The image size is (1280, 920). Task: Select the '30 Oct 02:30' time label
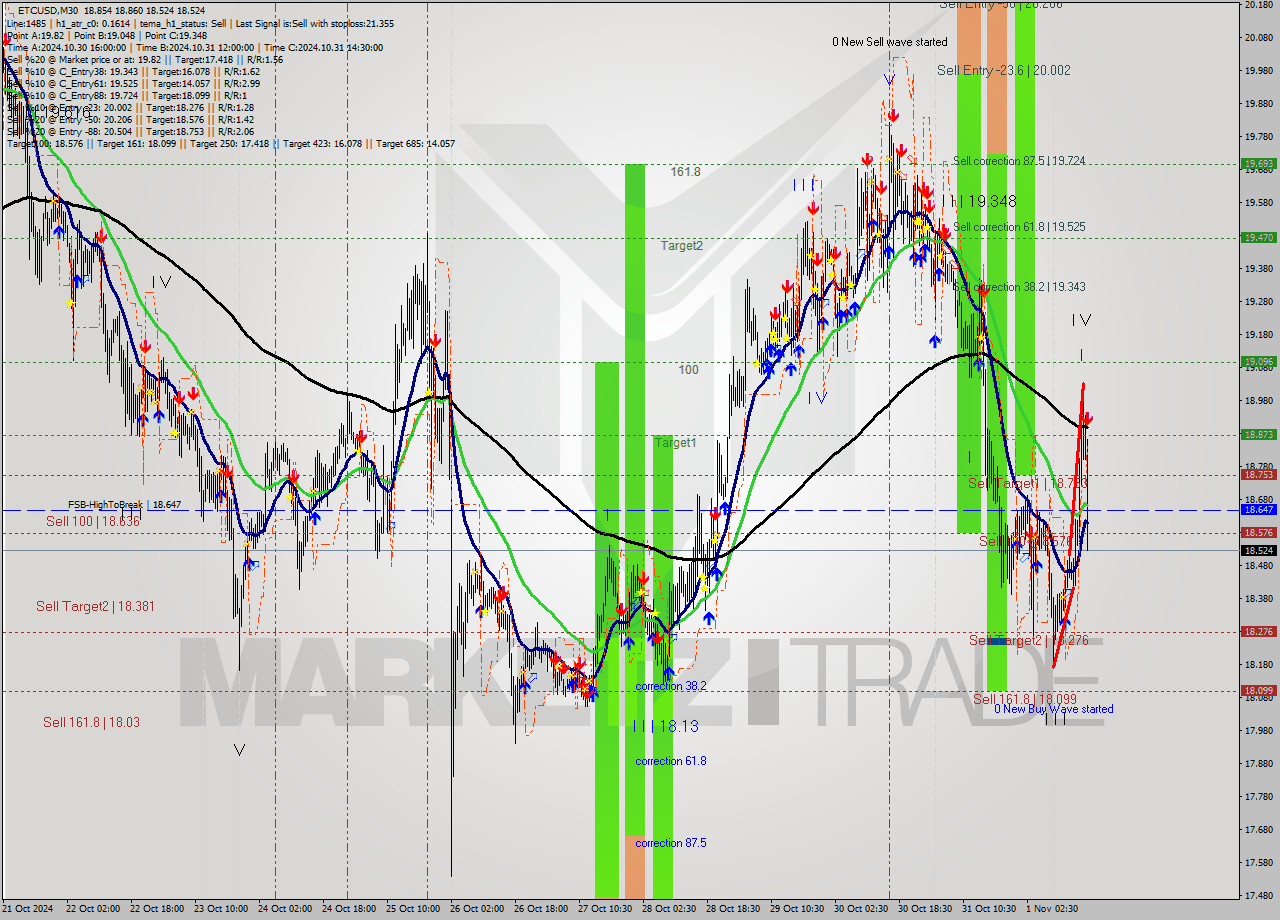[861, 908]
